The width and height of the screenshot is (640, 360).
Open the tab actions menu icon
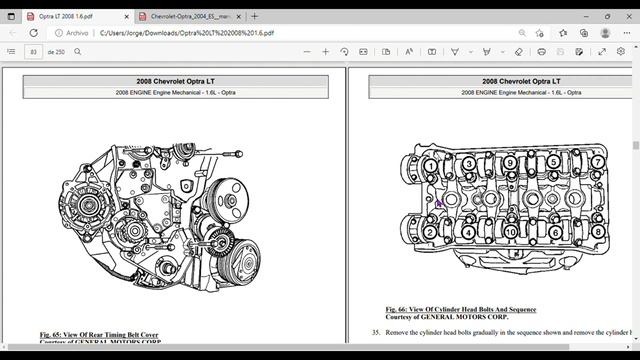click(x=11, y=16)
